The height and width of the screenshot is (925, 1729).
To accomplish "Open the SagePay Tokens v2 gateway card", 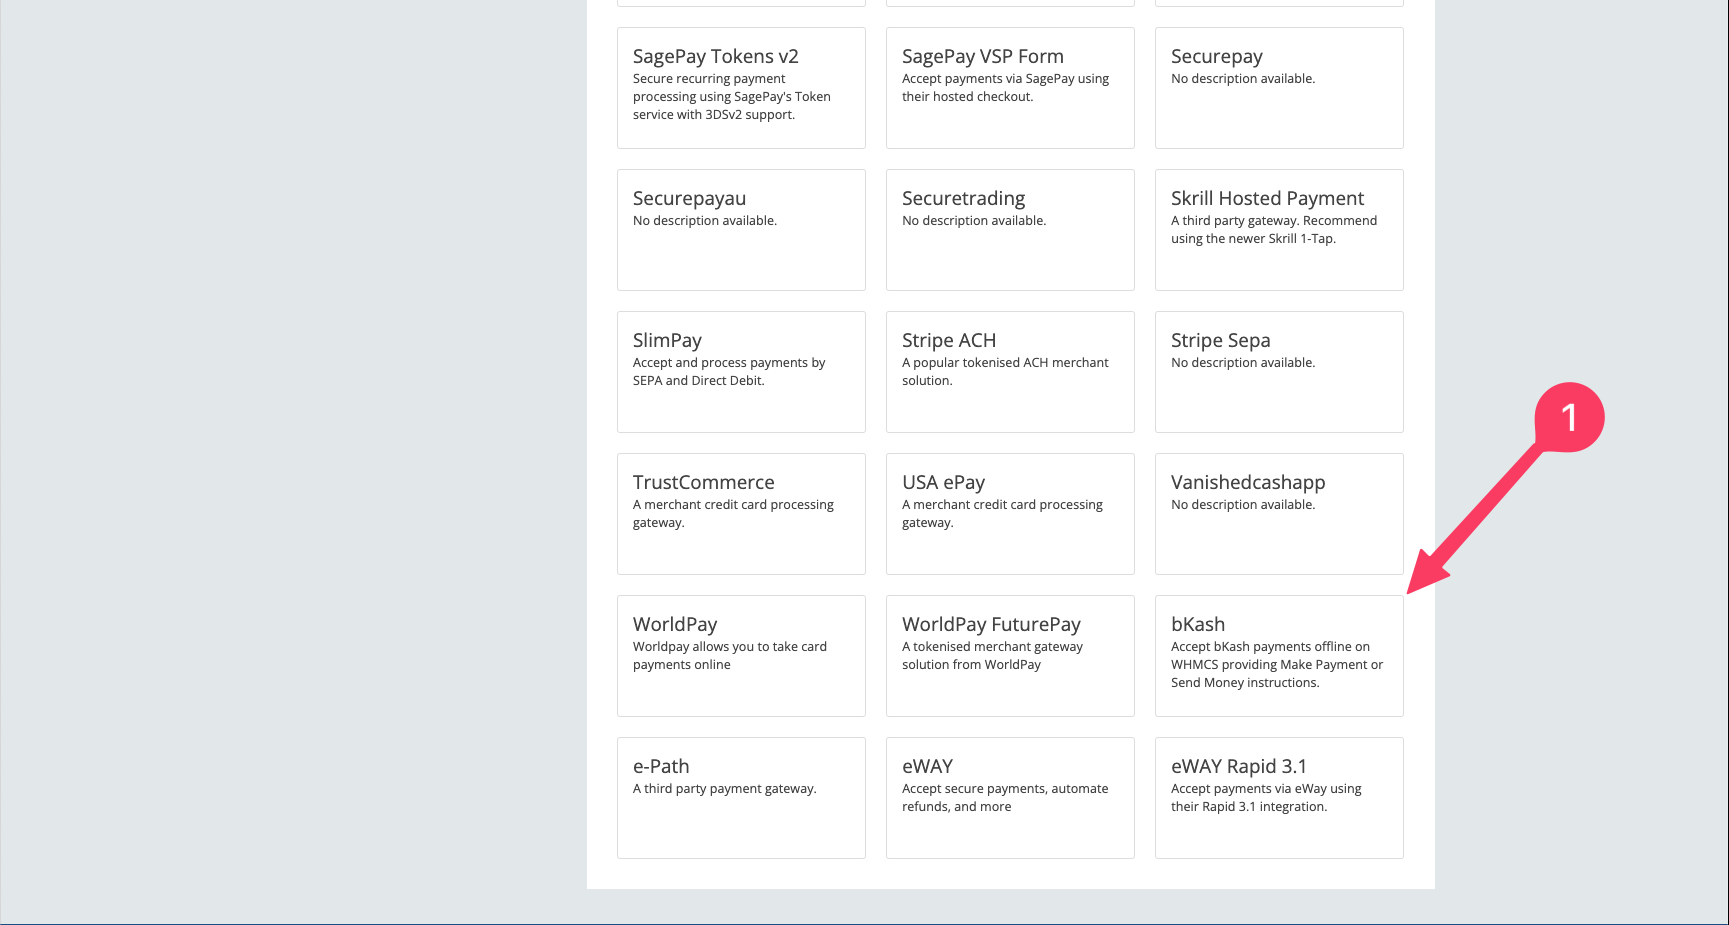I will pyautogui.click(x=741, y=88).
